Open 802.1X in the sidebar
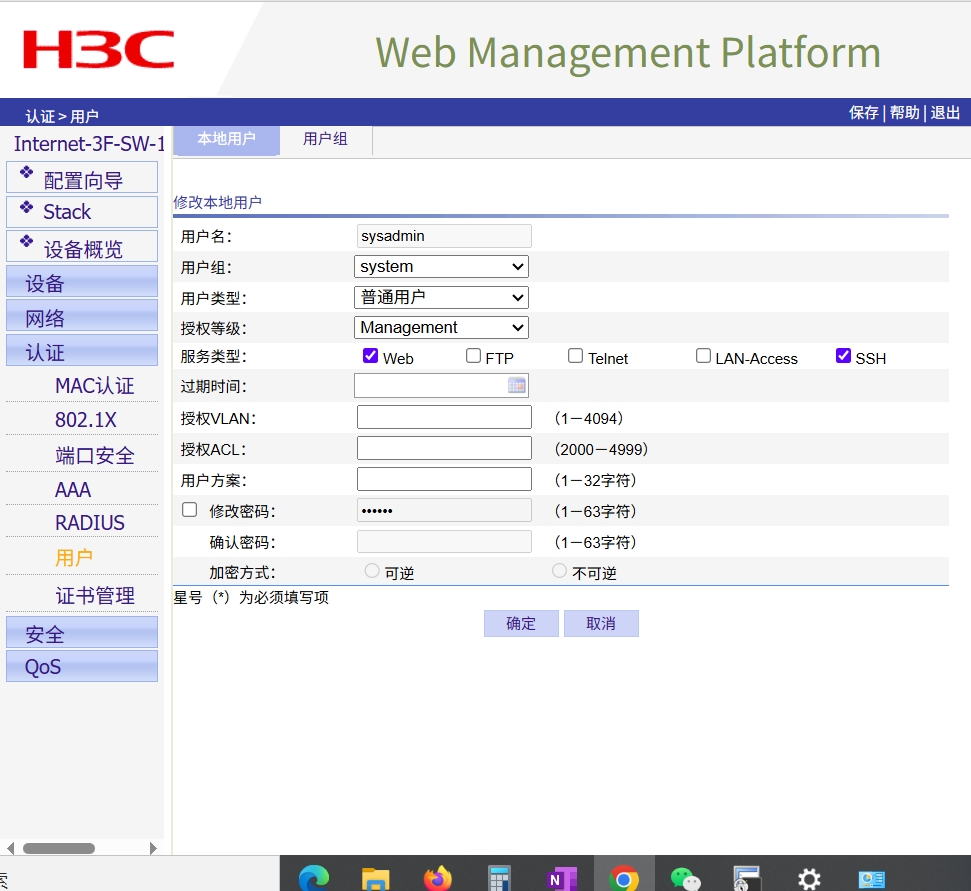Viewport: 971px width, 891px height. click(x=85, y=420)
